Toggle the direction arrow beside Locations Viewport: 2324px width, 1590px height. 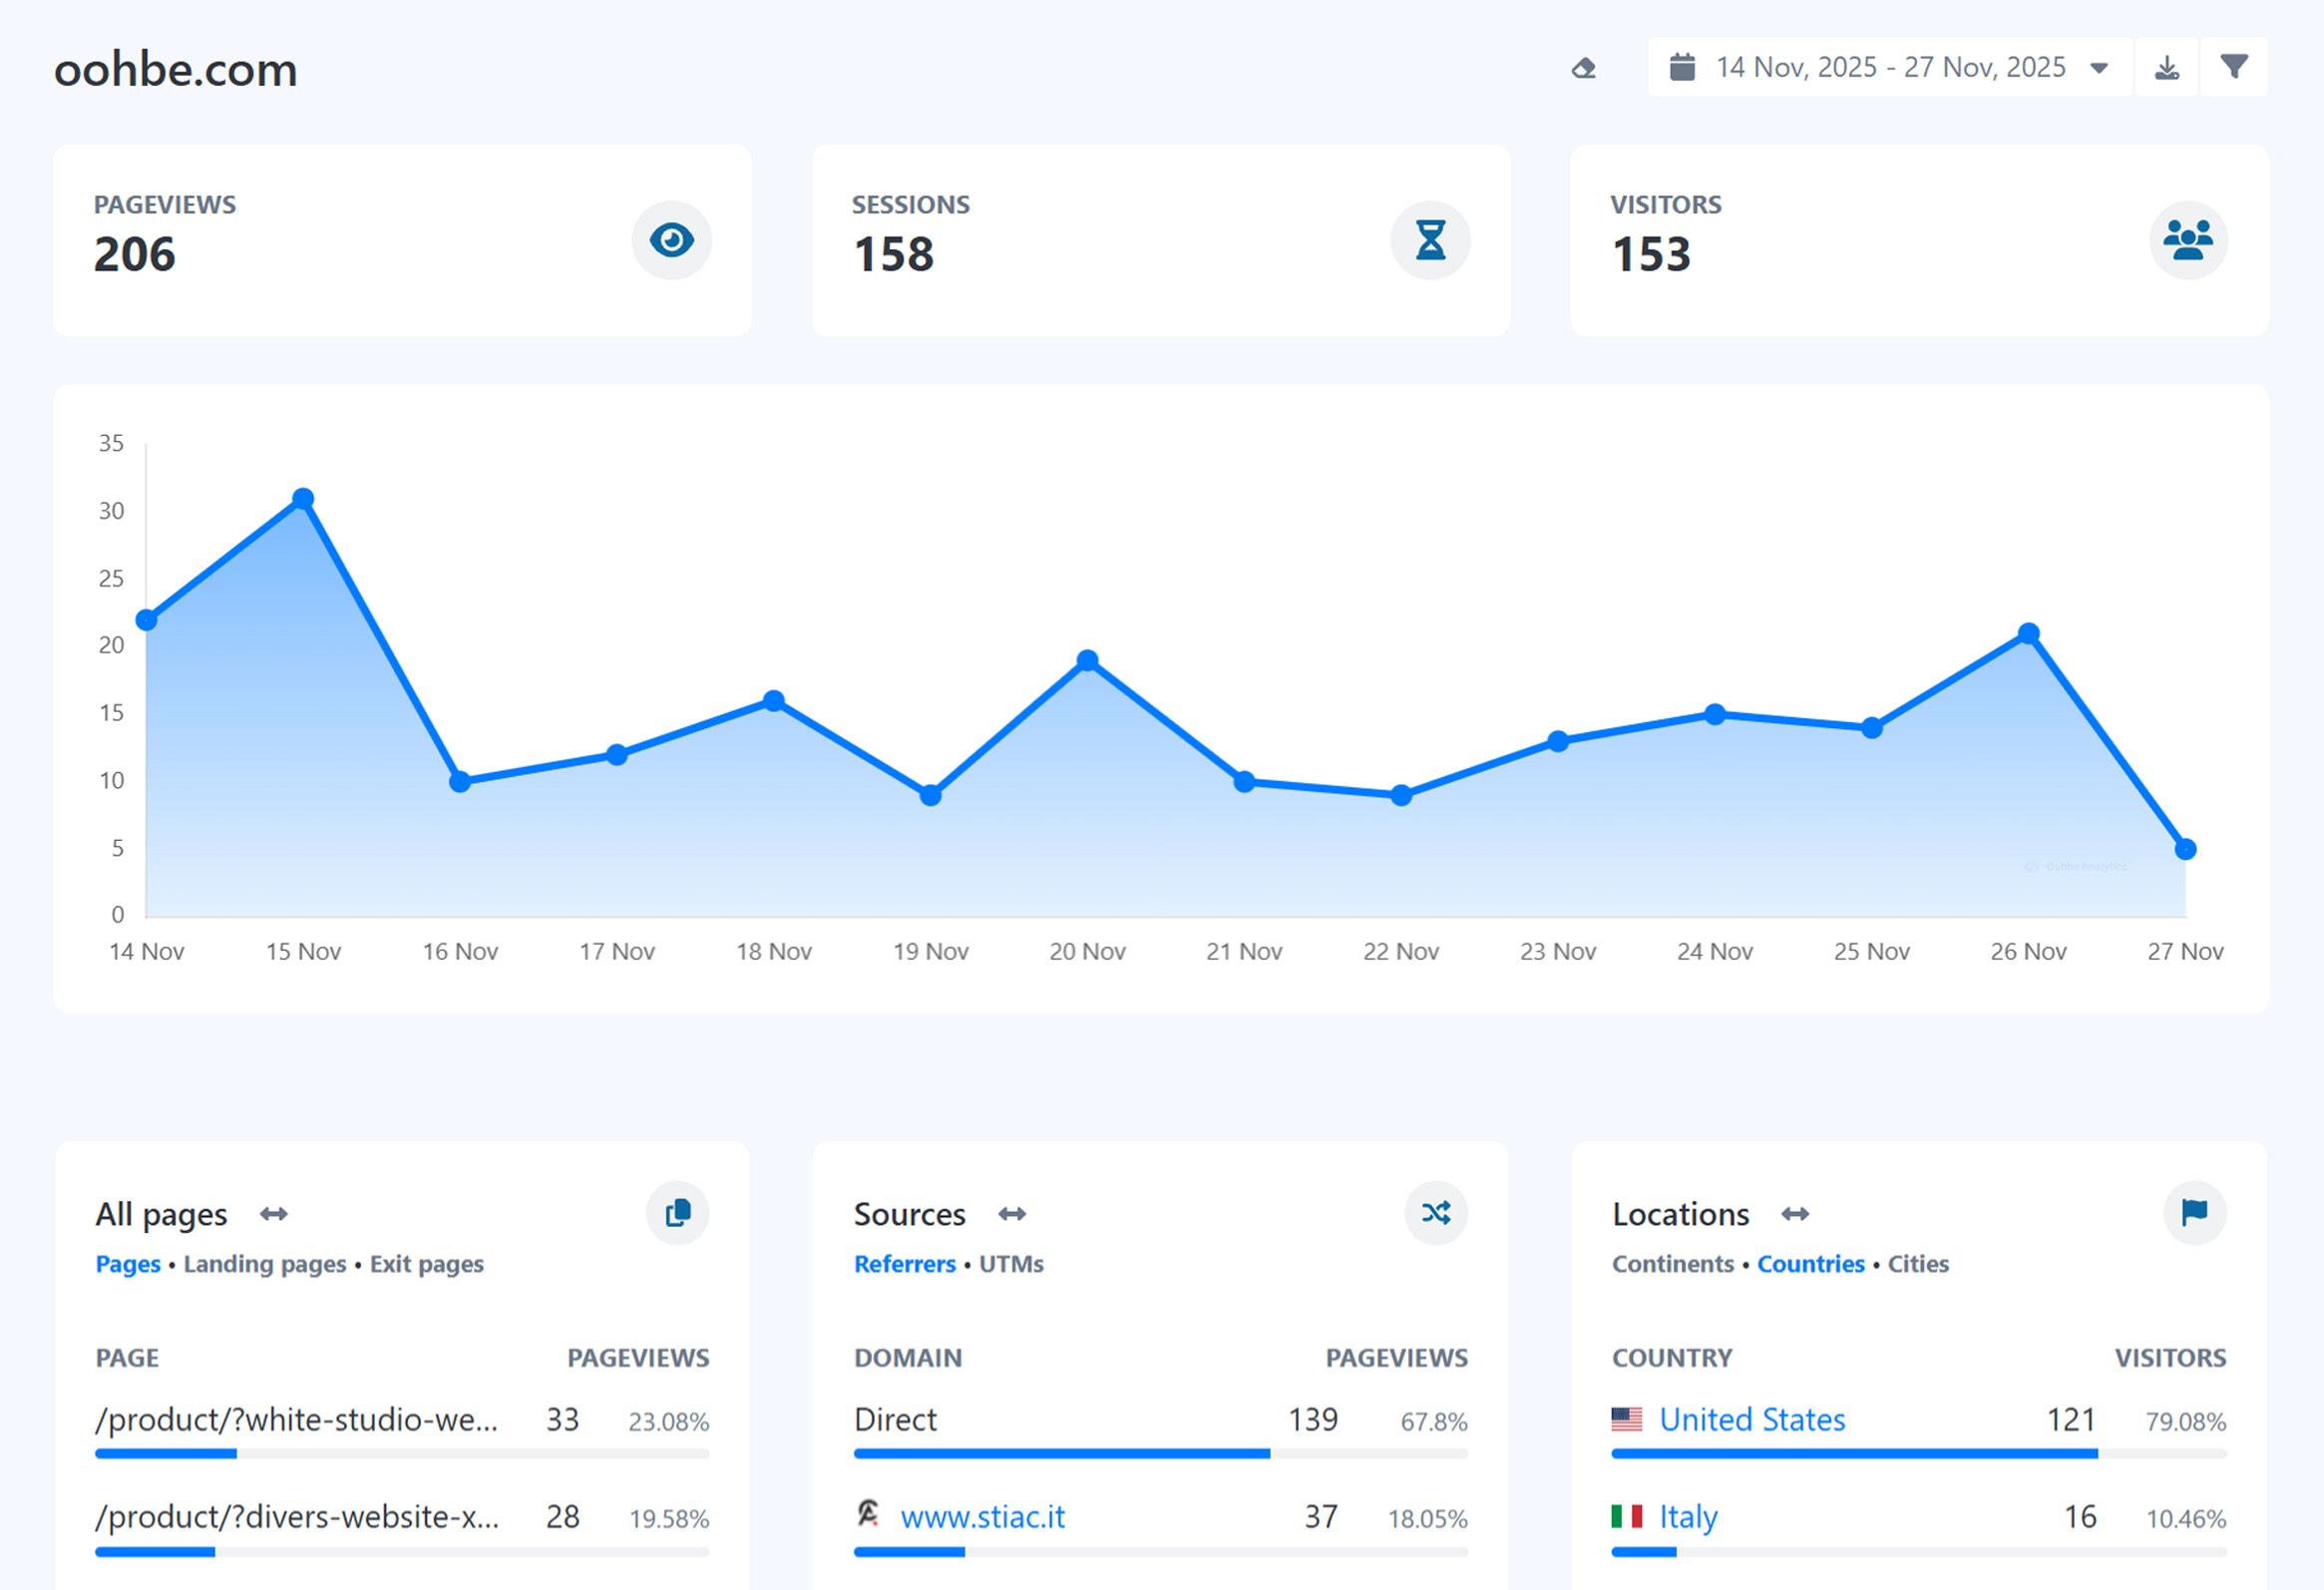[1795, 1213]
